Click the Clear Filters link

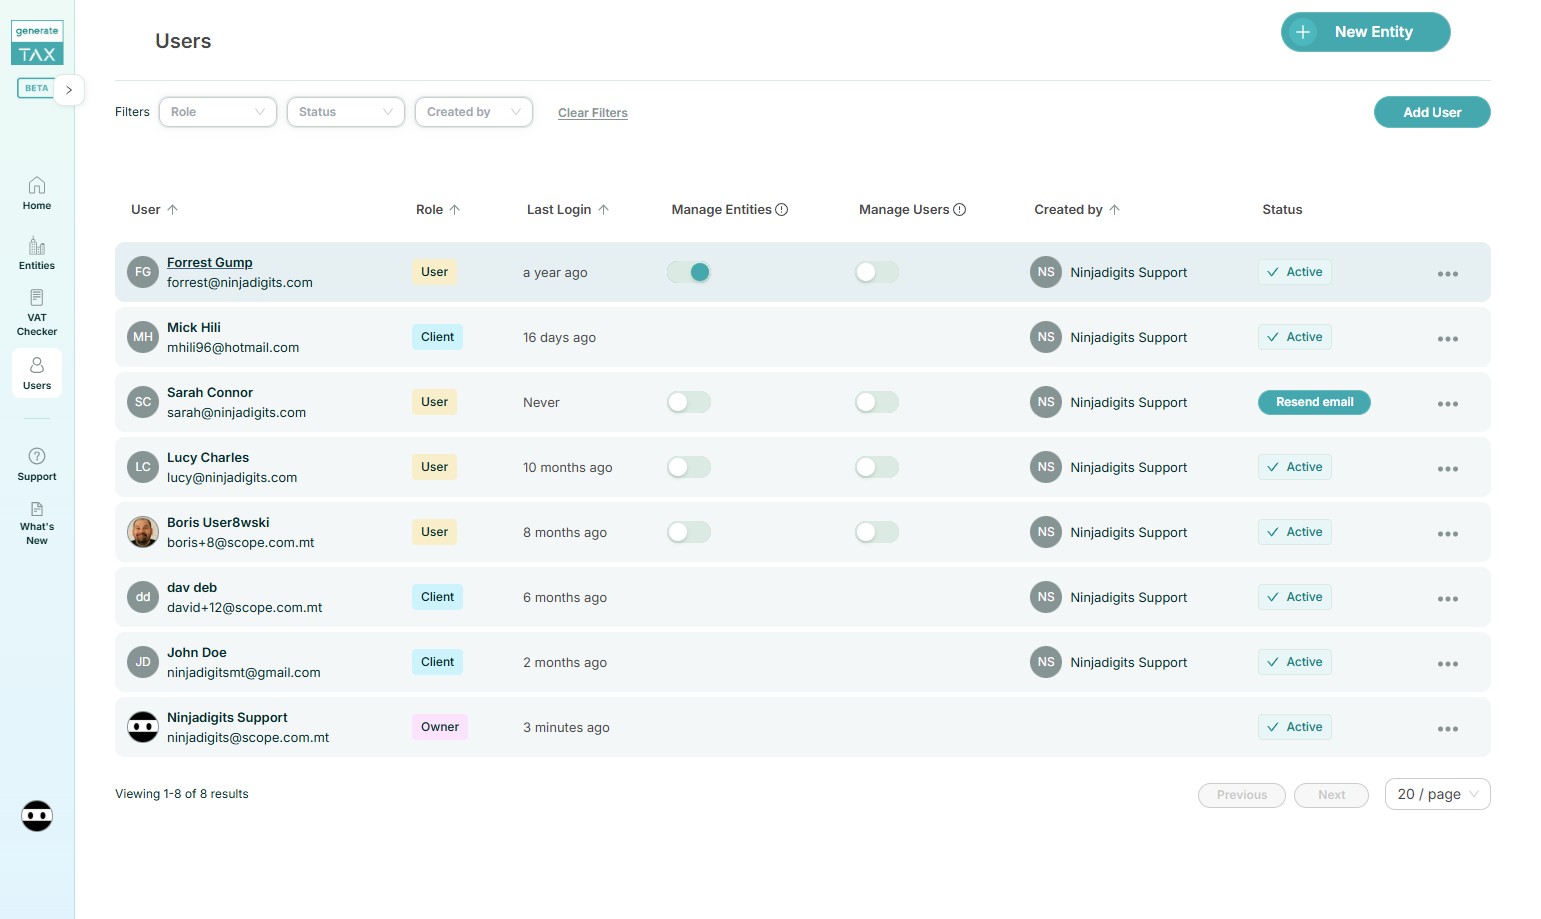(x=593, y=113)
